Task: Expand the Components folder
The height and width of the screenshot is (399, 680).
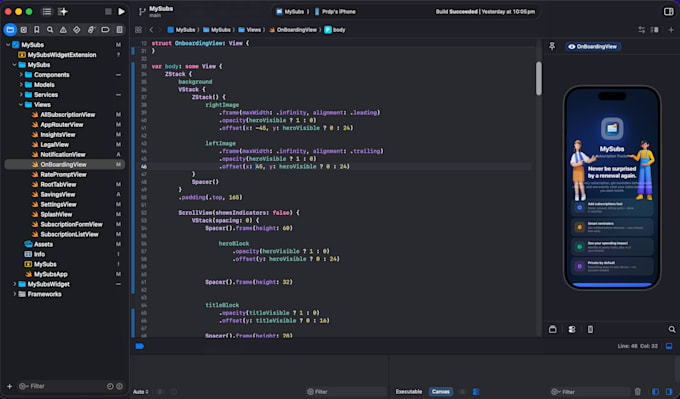Action: tap(21, 75)
